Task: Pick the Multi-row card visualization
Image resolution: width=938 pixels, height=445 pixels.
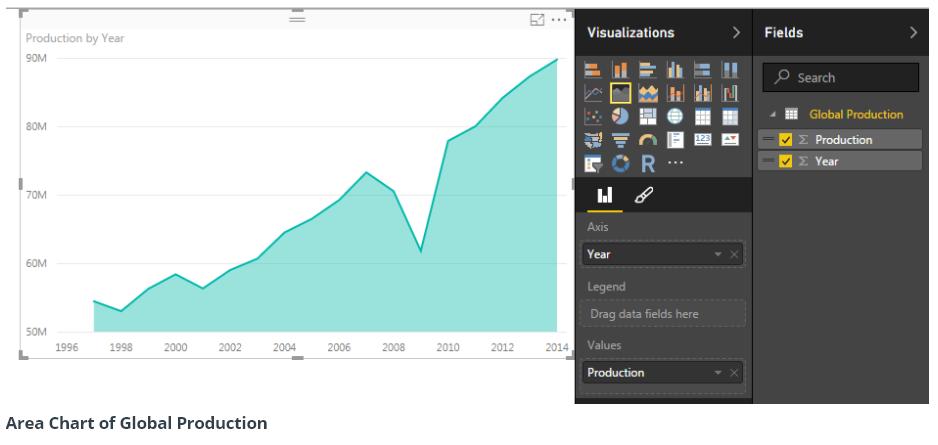Action: (x=675, y=140)
